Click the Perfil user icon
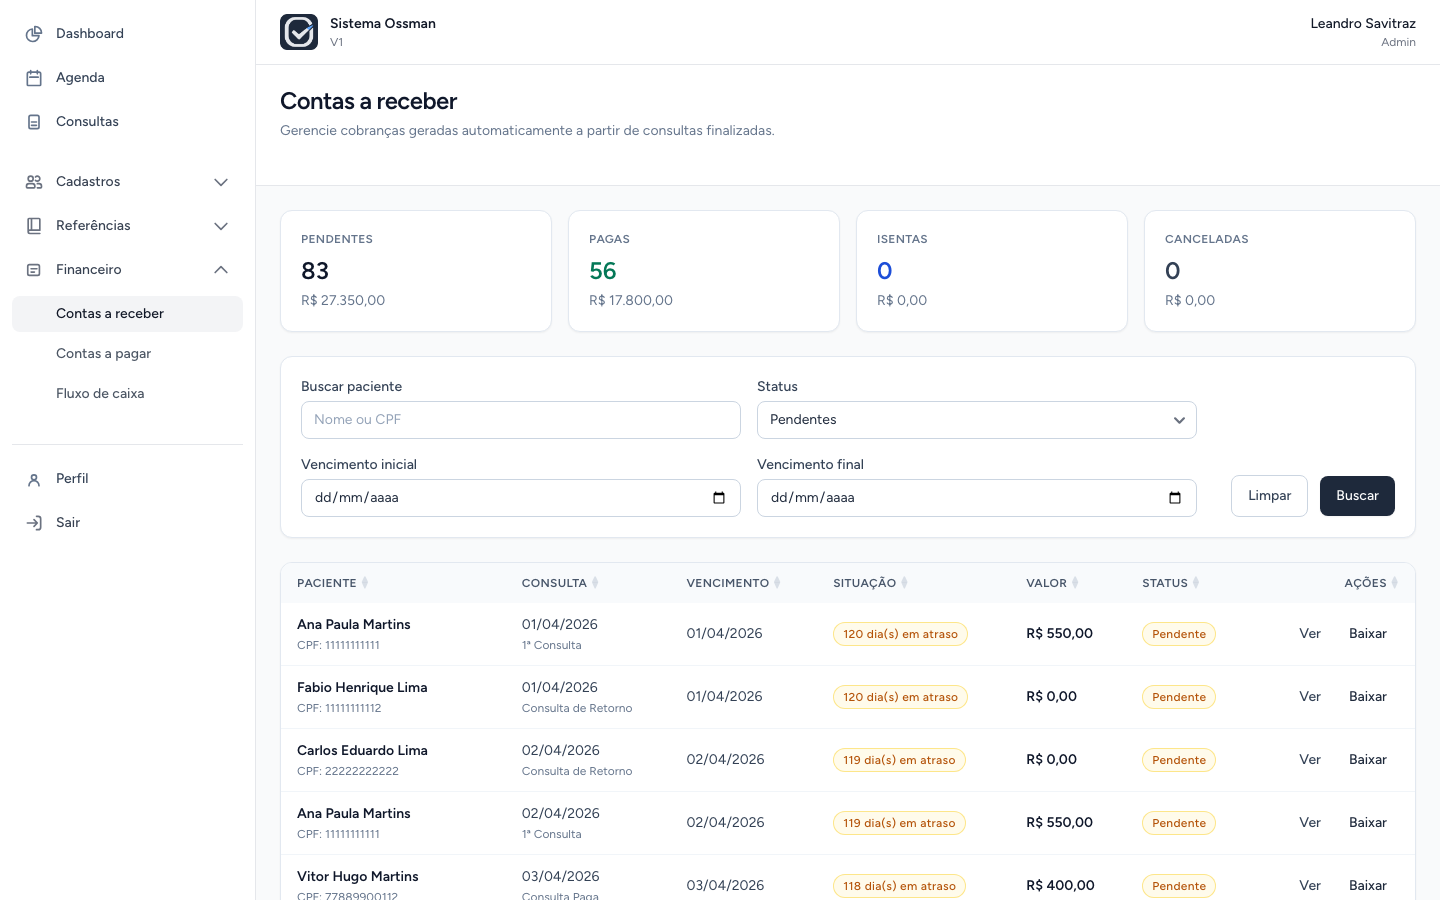The width and height of the screenshot is (1440, 900). click(34, 479)
